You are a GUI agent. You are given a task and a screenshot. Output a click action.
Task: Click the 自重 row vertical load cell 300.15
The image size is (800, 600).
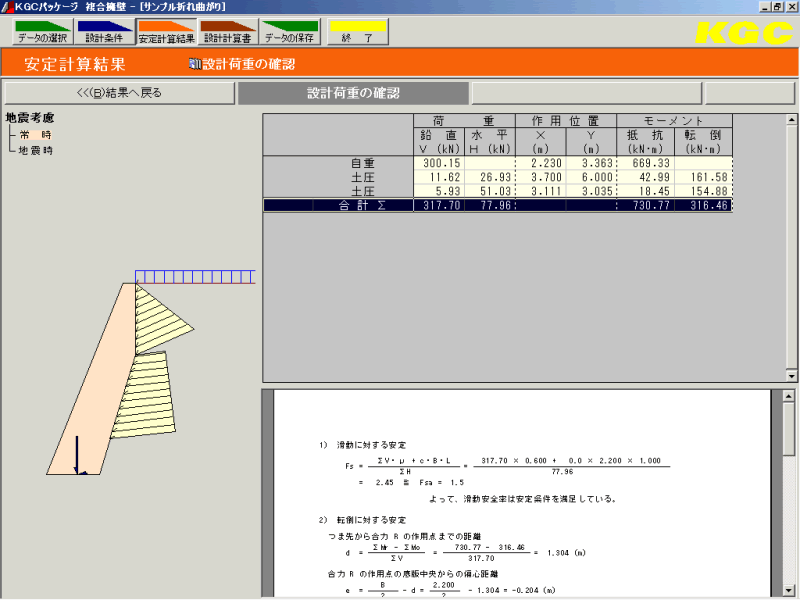pyautogui.click(x=439, y=163)
